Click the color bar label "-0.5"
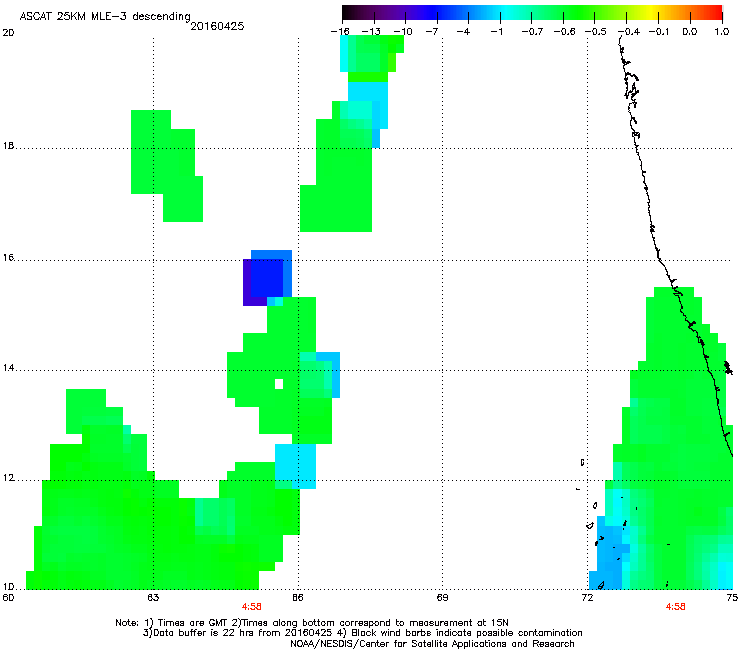Viewport: 740px width, 650px height. [596, 32]
